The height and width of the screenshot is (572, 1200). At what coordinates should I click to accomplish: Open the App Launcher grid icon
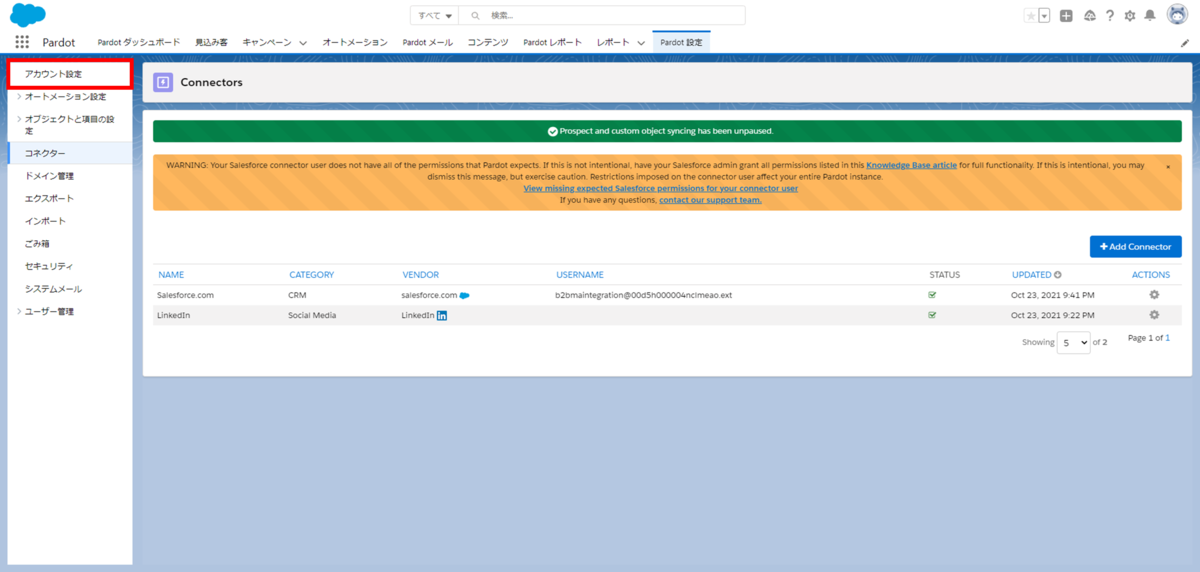click(22, 42)
